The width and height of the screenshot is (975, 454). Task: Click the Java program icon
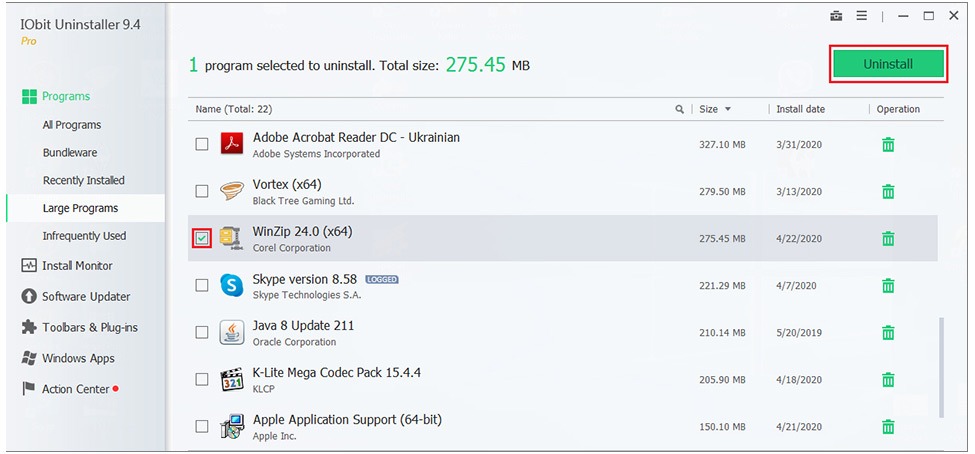point(232,332)
